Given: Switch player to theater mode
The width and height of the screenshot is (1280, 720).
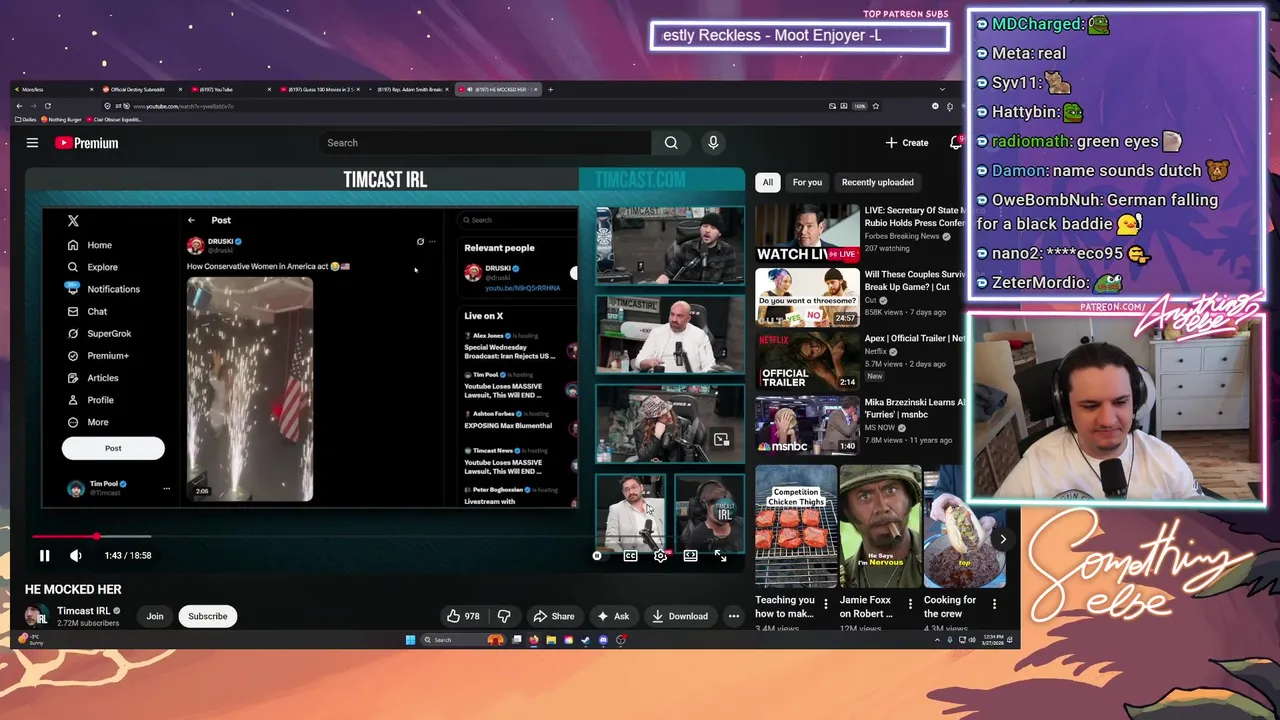Looking at the screenshot, I should [x=690, y=556].
